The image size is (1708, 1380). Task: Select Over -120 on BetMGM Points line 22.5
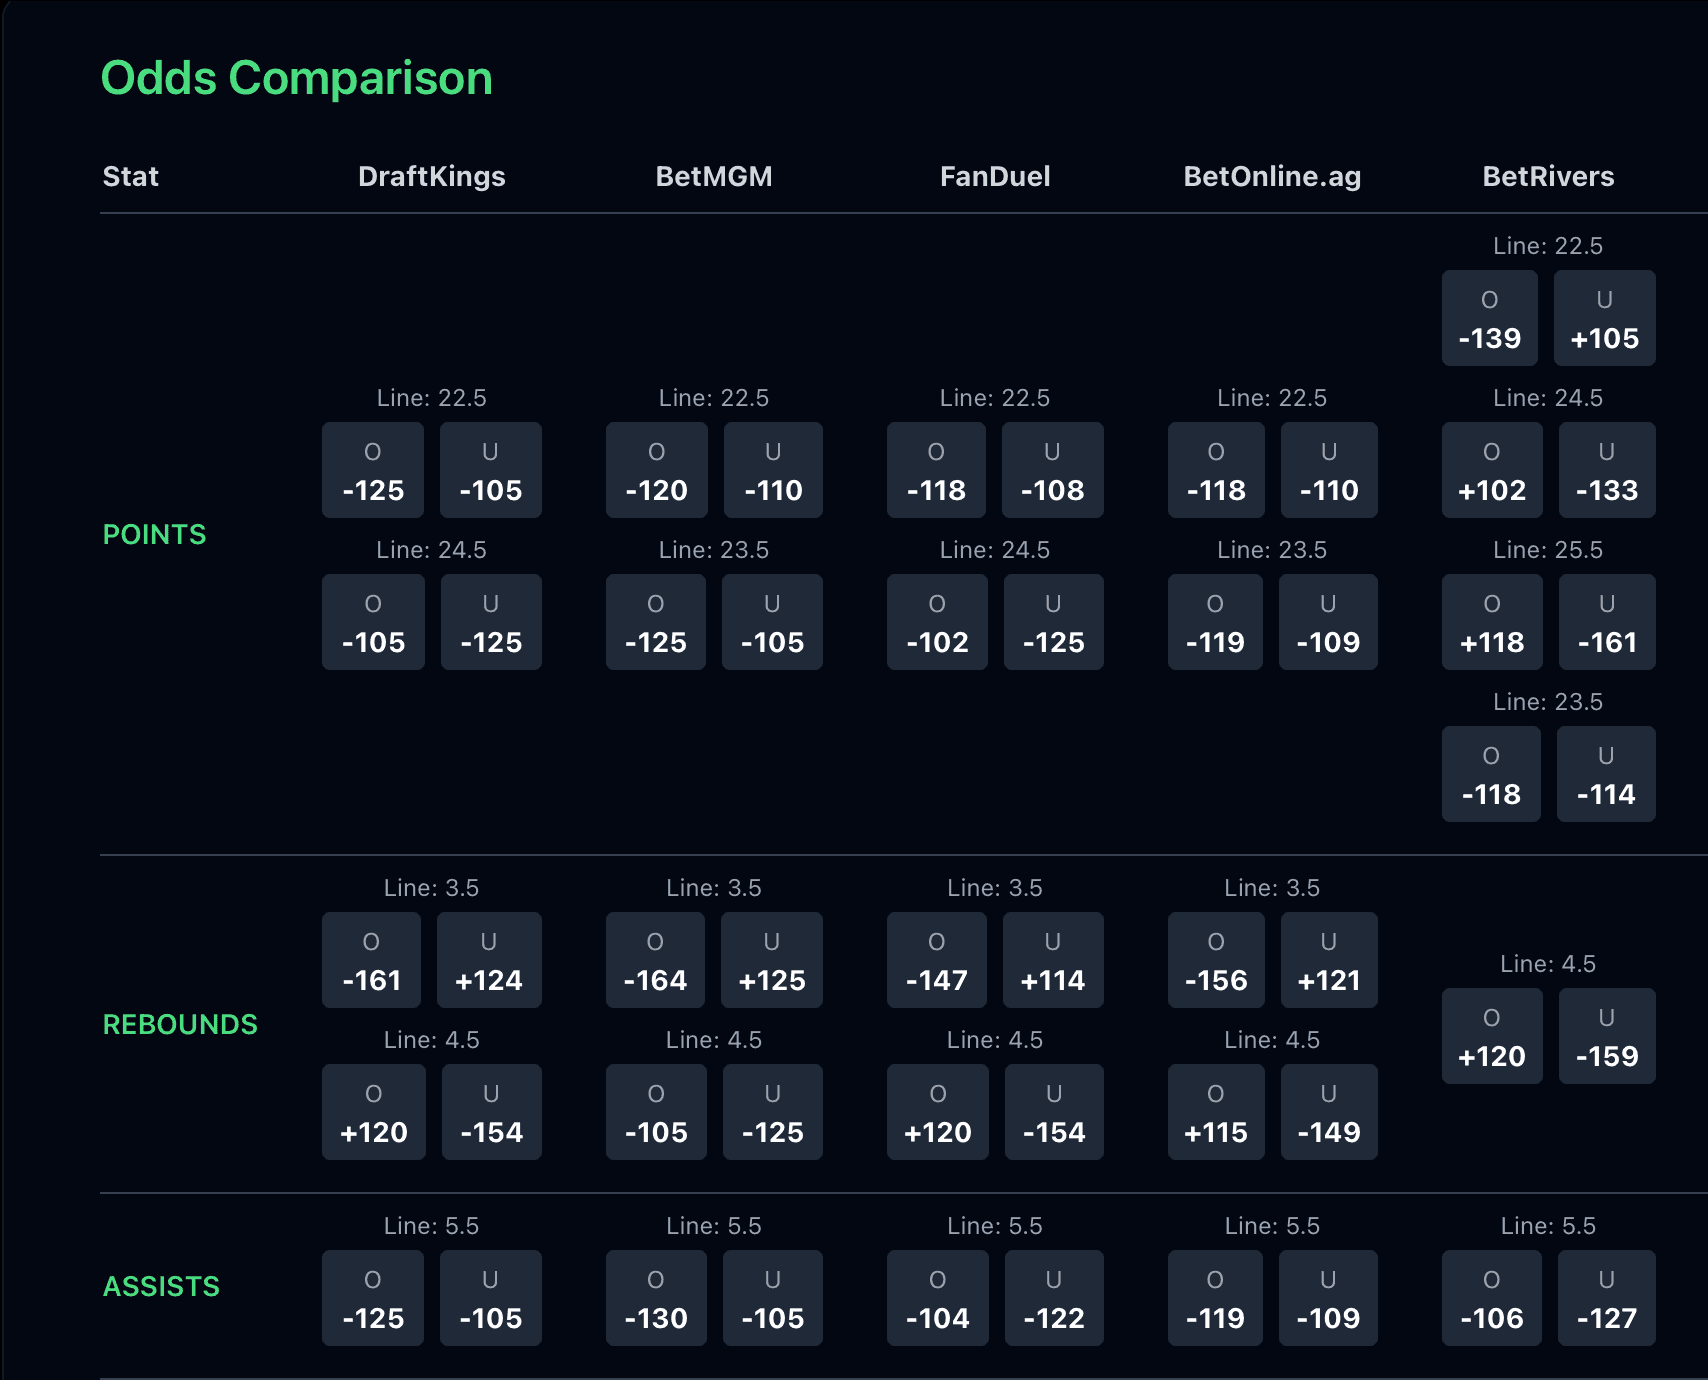(x=655, y=470)
